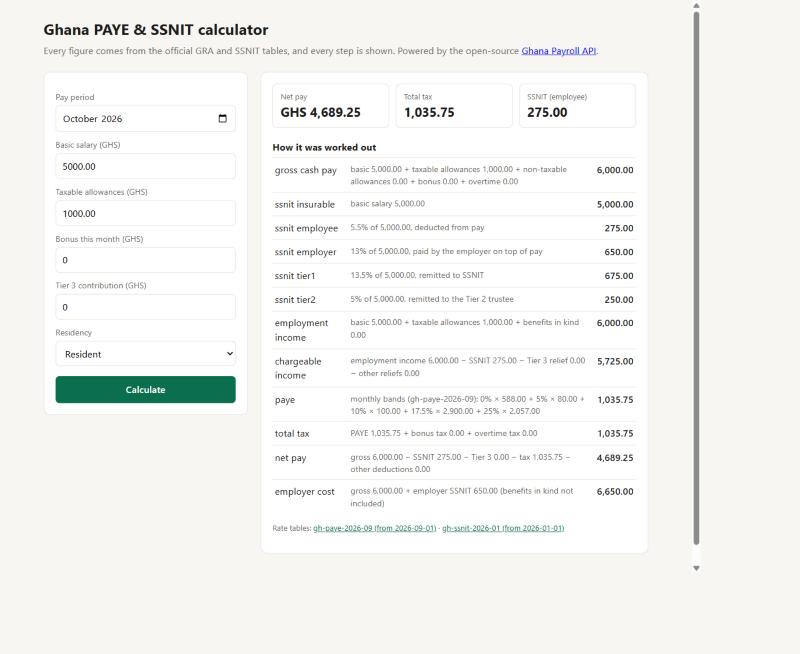Screen dimensions: 800x654
Task: Click the 675.00 ssnit tier1 amount
Action: (619, 276)
